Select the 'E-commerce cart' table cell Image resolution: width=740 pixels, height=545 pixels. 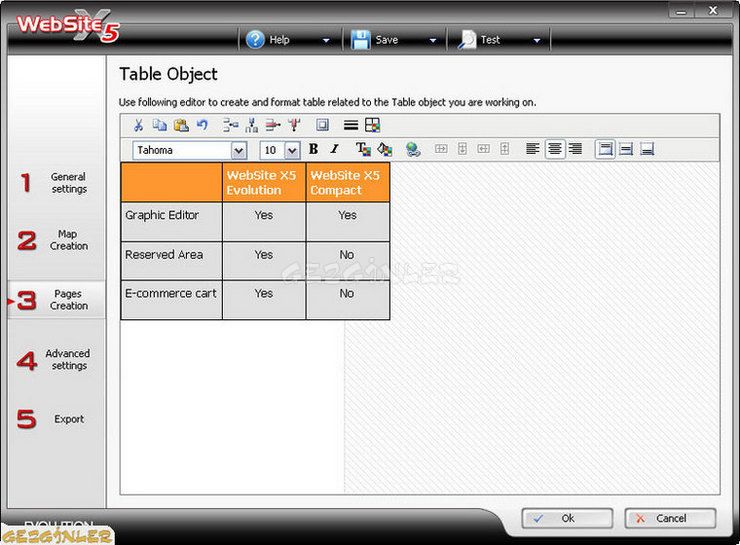[172, 300]
